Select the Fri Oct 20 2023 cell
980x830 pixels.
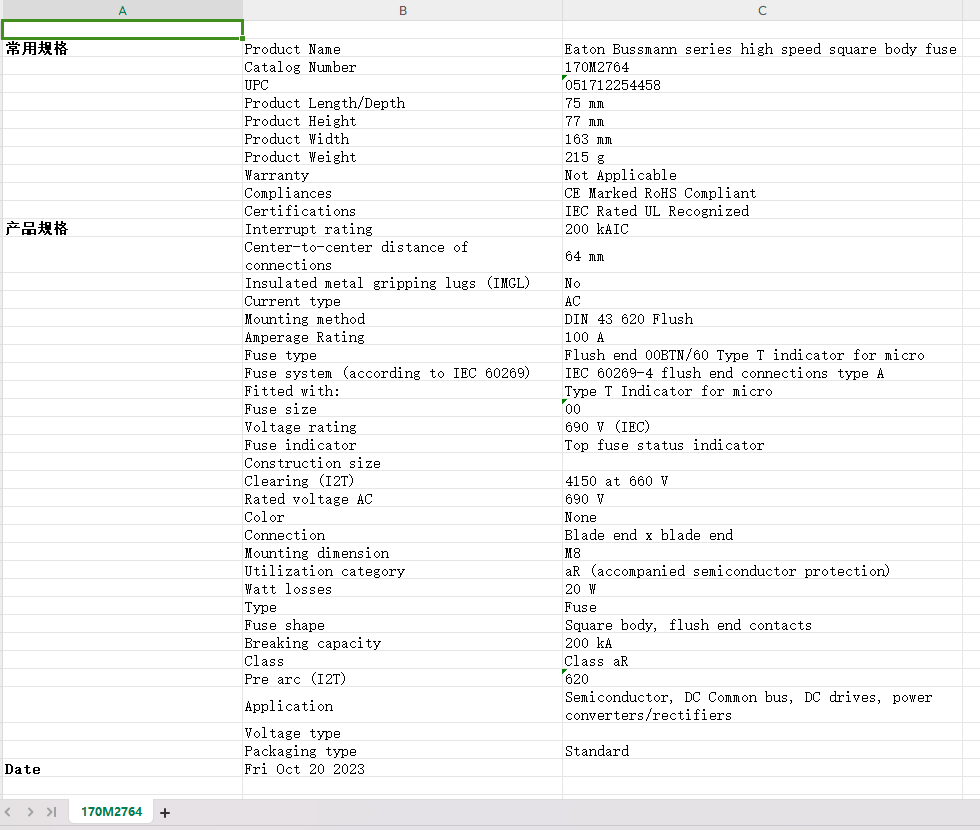pyautogui.click(x=402, y=769)
